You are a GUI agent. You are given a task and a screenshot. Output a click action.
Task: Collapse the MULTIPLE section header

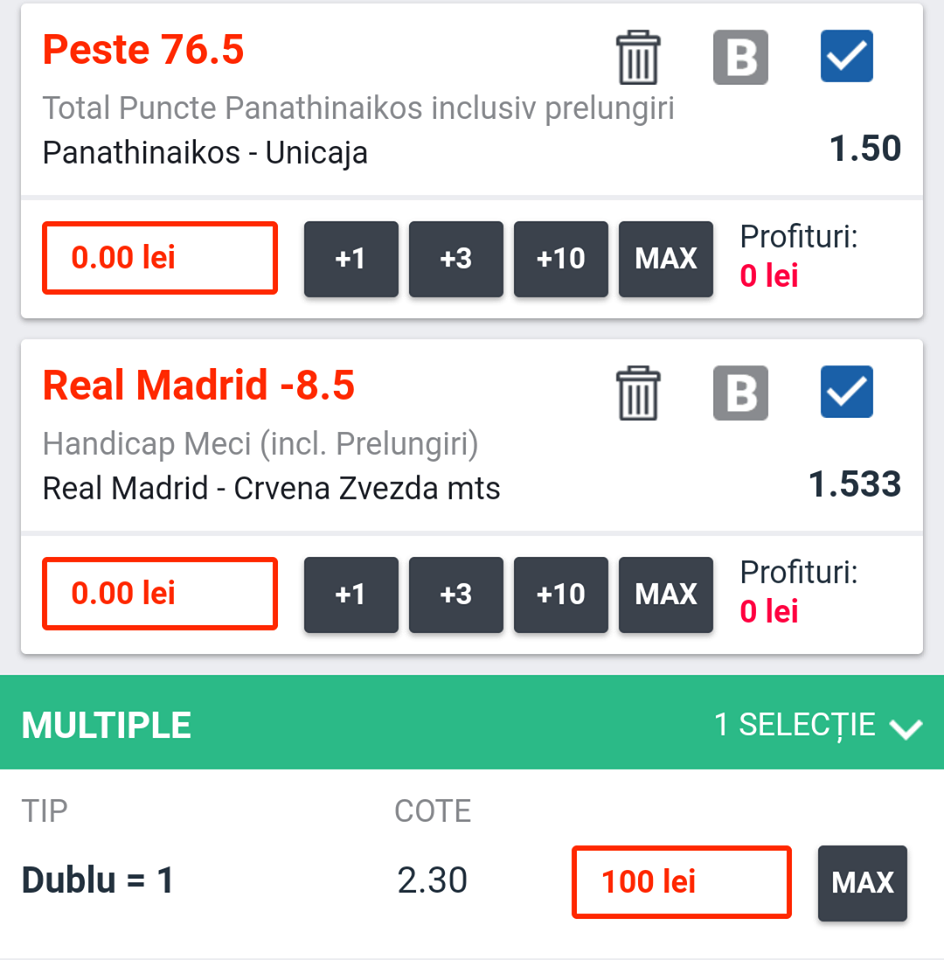107,725
